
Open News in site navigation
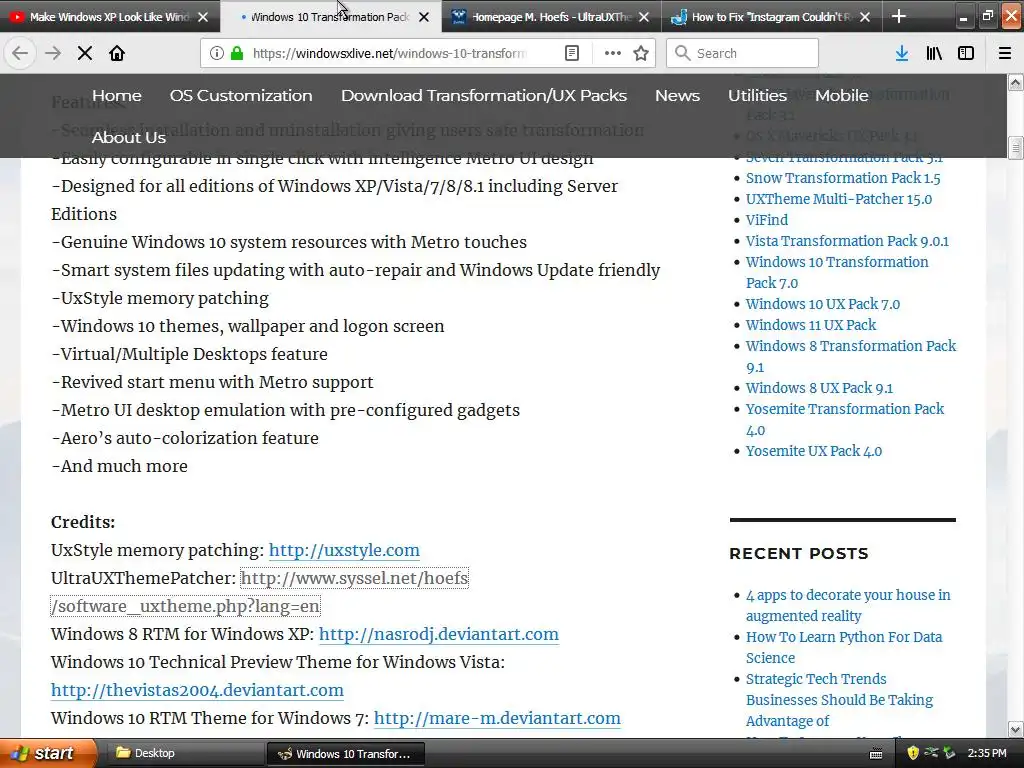click(x=677, y=95)
